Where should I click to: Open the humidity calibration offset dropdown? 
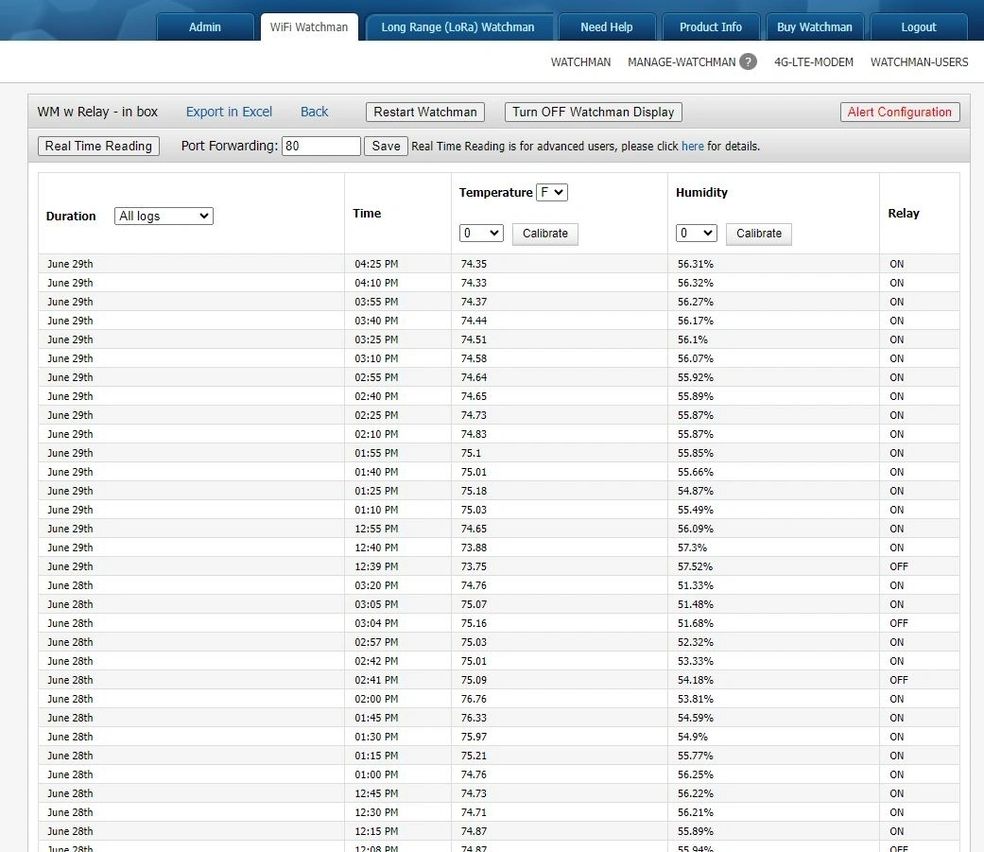696,233
